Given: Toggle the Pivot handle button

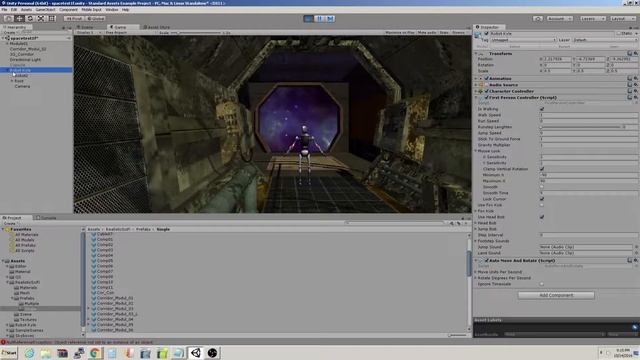Looking at the screenshot, I should [x=74, y=18].
